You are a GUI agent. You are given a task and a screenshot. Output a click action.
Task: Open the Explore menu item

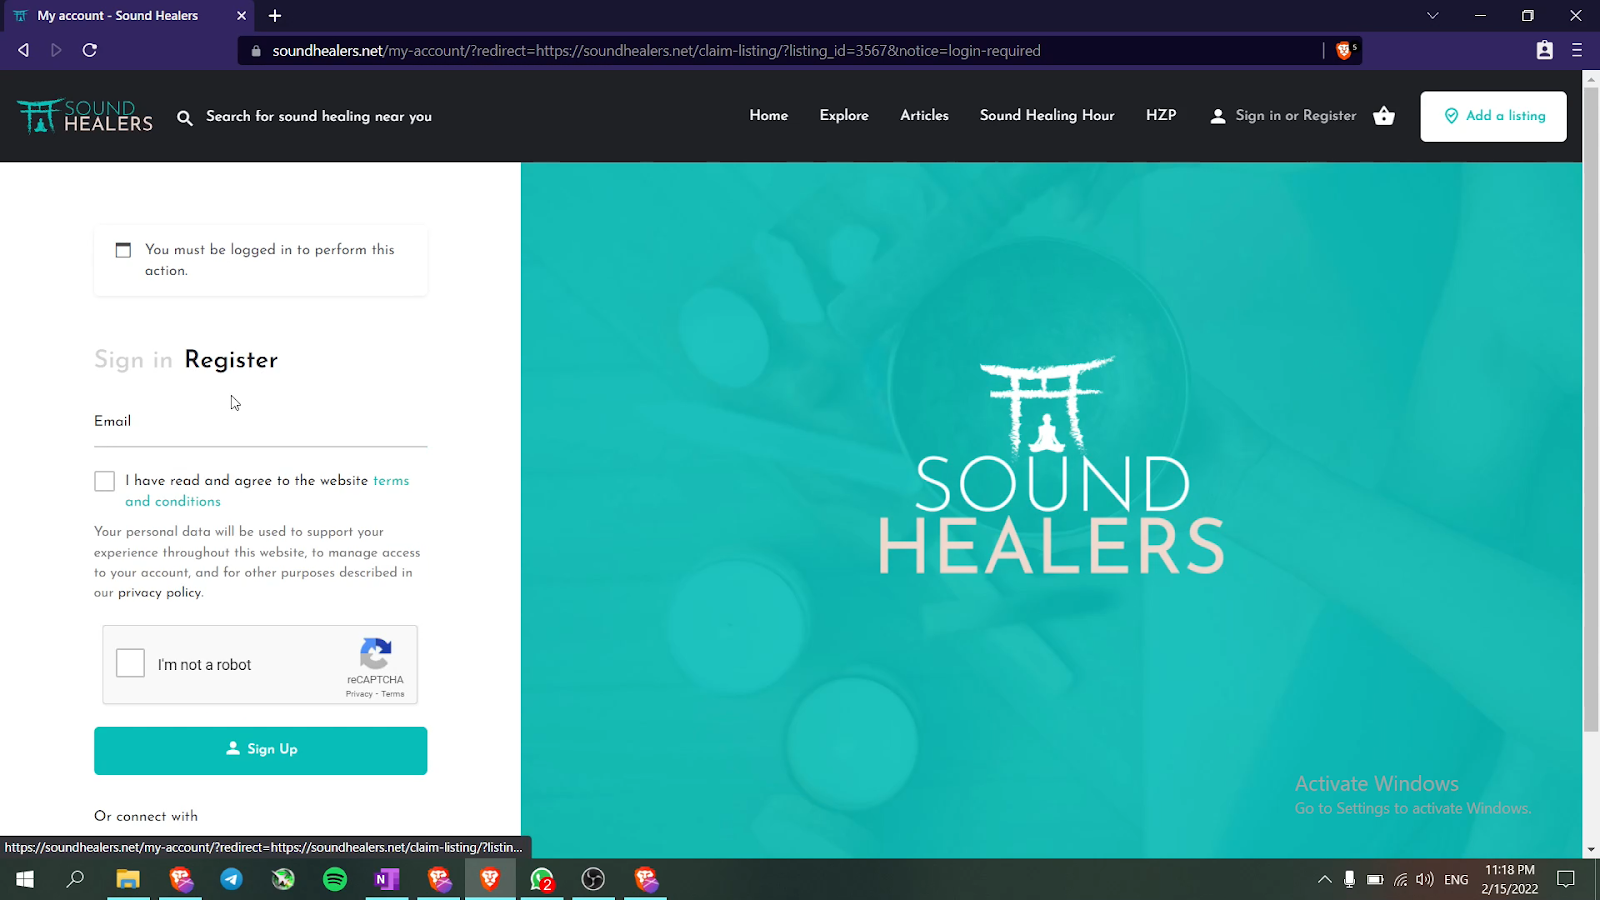[844, 115]
